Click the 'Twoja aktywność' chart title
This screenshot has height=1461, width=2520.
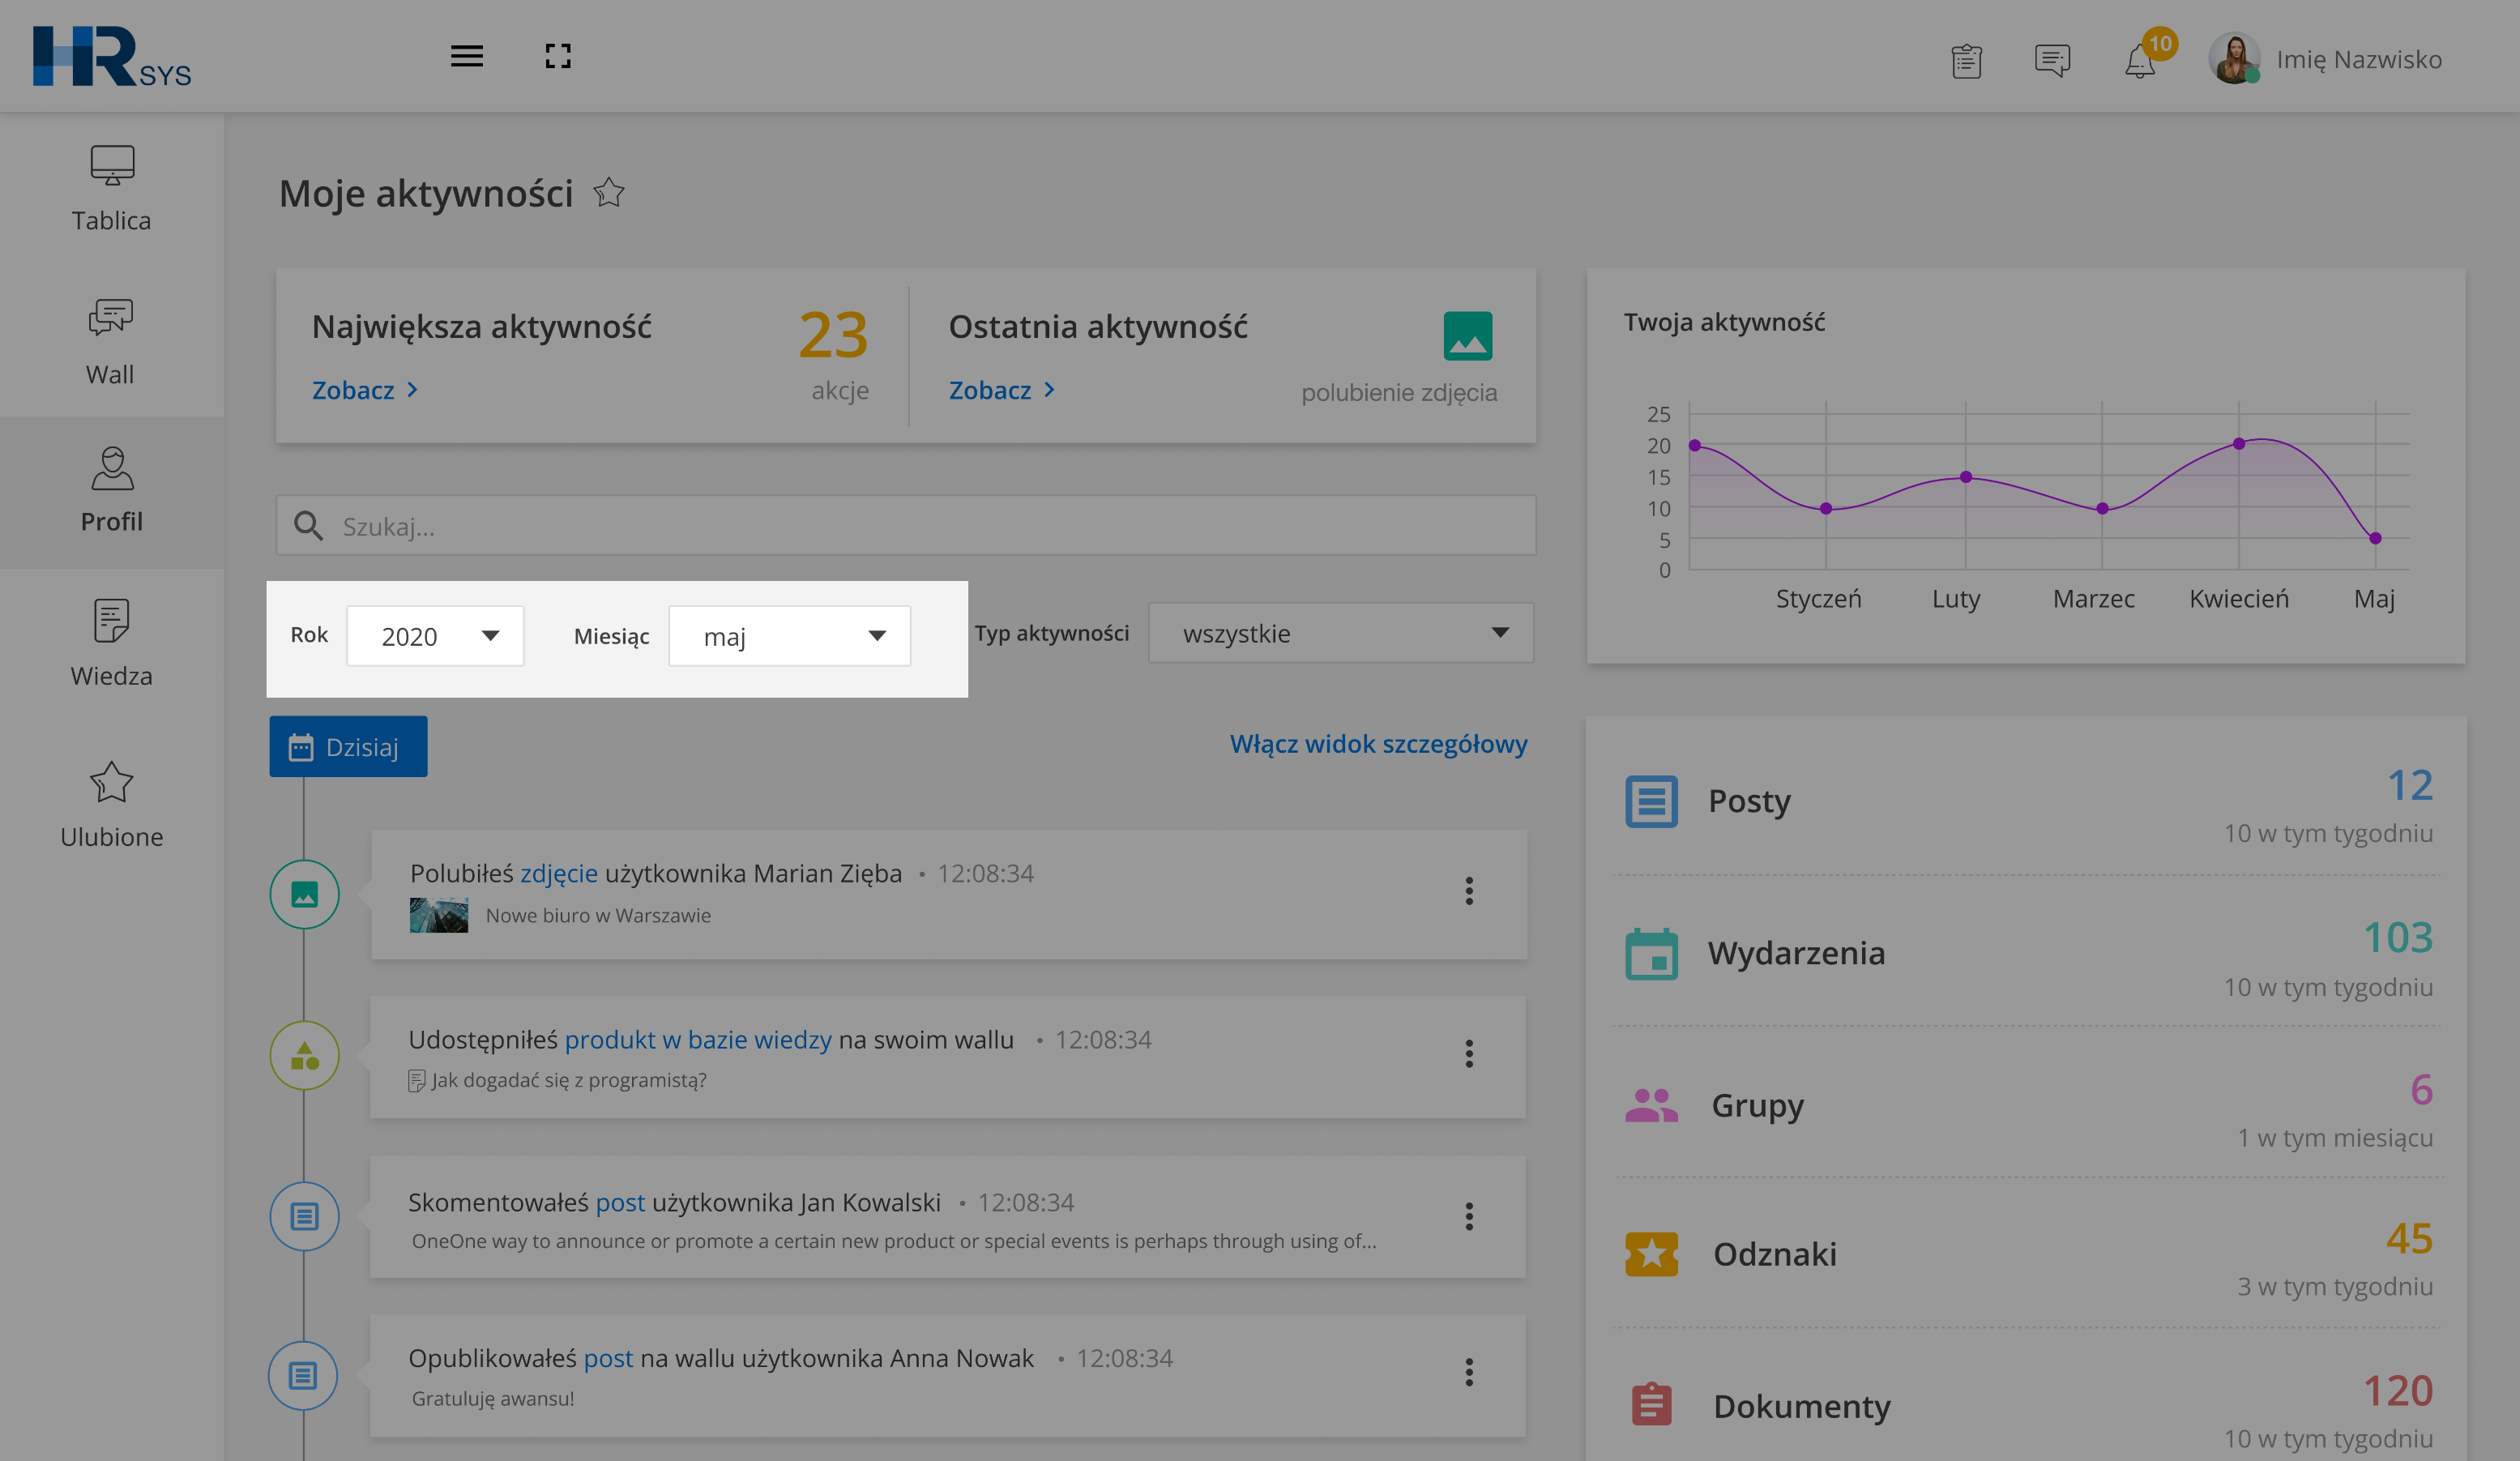pyautogui.click(x=1724, y=322)
